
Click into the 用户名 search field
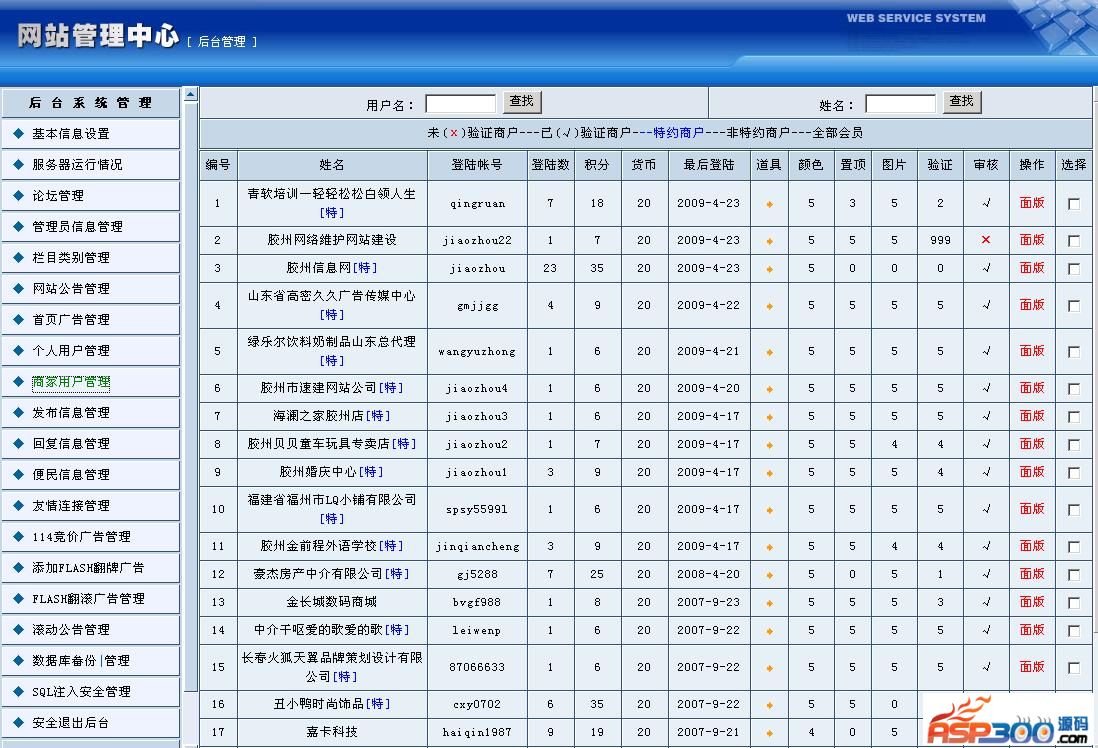tap(460, 104)
